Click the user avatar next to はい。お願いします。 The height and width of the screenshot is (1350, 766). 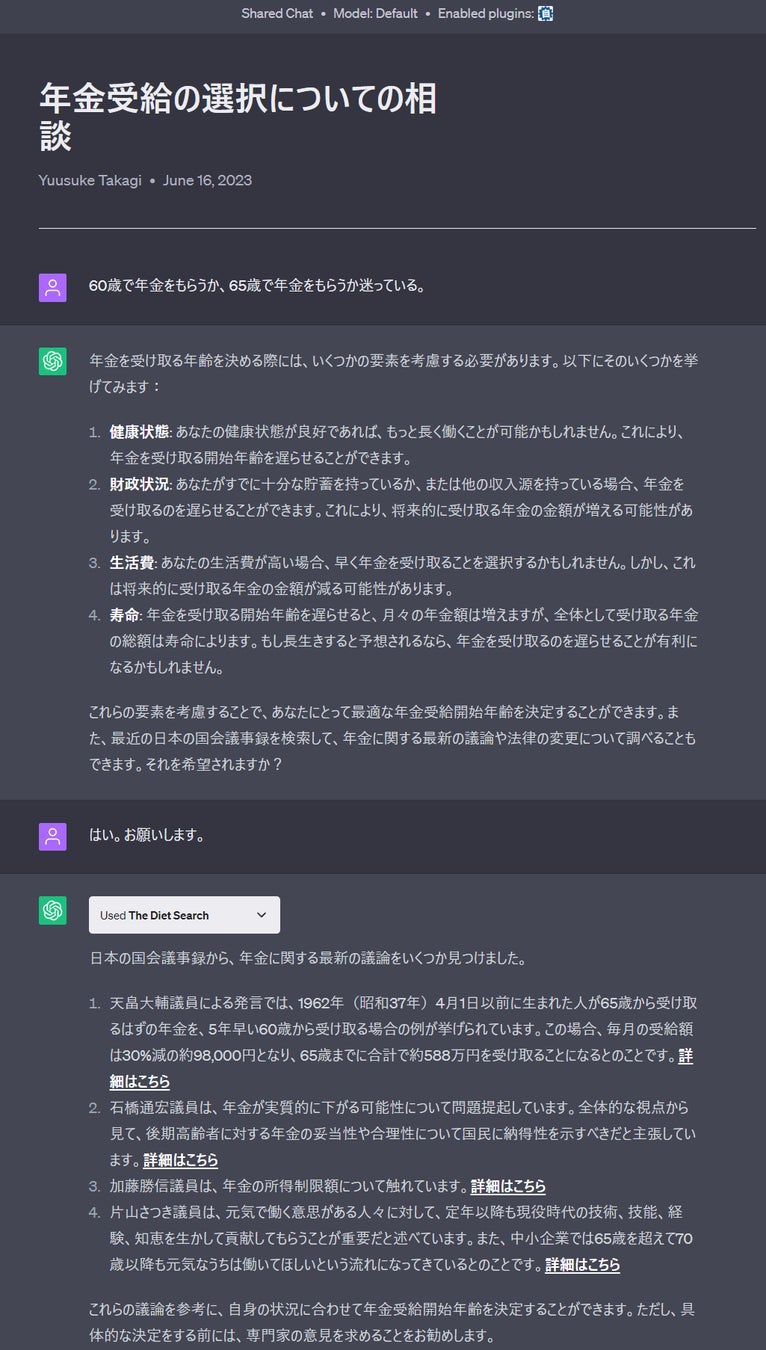(x=53, y=836)
